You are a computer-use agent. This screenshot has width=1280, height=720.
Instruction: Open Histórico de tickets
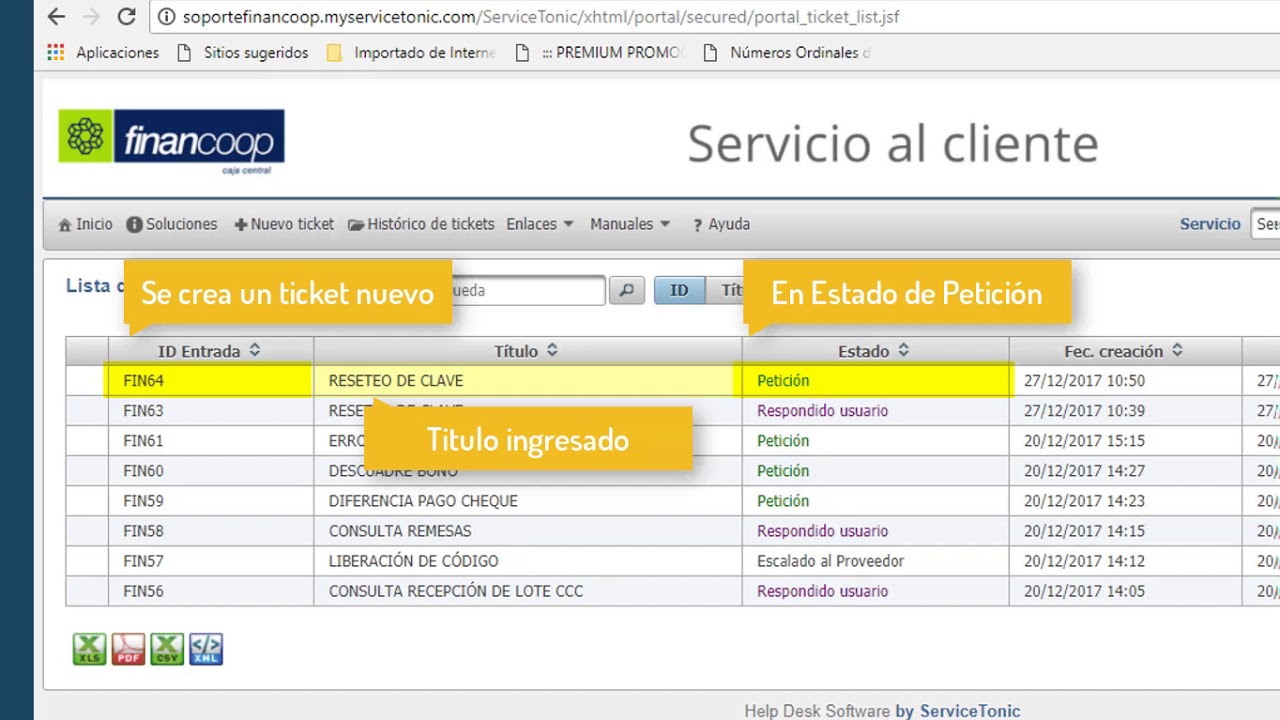421,224
